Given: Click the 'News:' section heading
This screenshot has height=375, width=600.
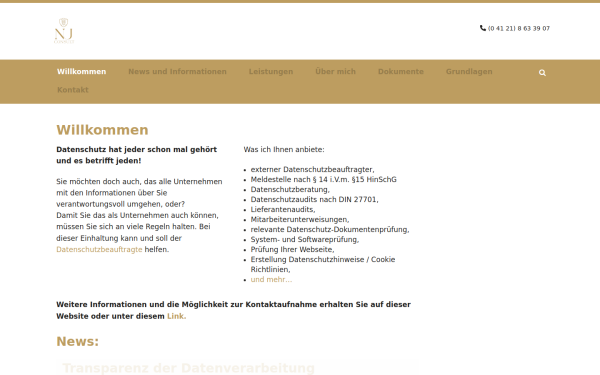Looking at the screenshot, I should click(x=78, y=341).
